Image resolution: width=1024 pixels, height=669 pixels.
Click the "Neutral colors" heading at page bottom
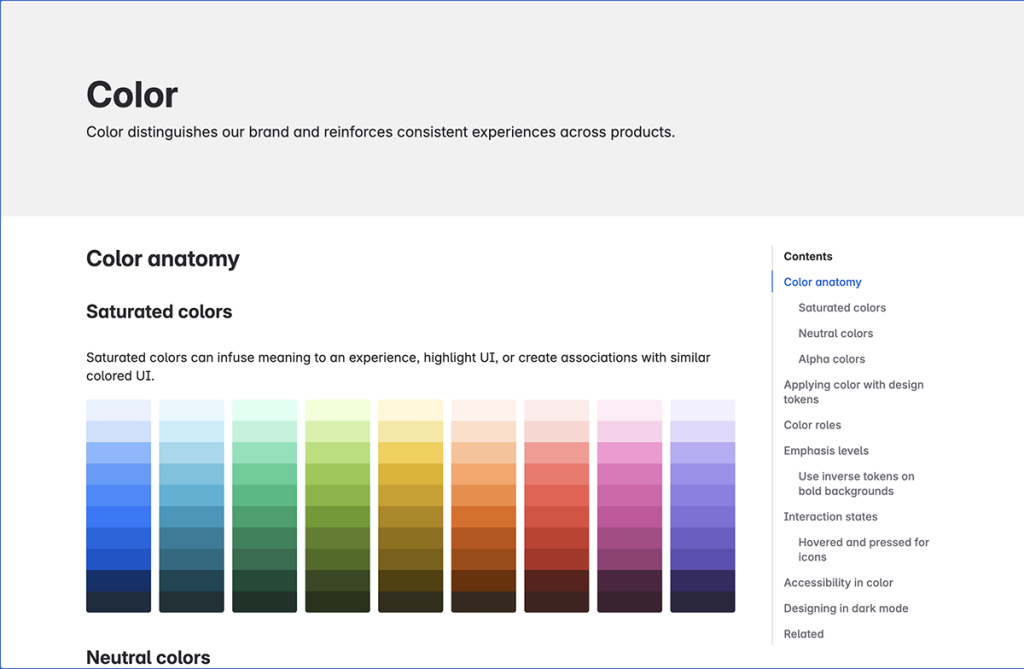(148, 658)
